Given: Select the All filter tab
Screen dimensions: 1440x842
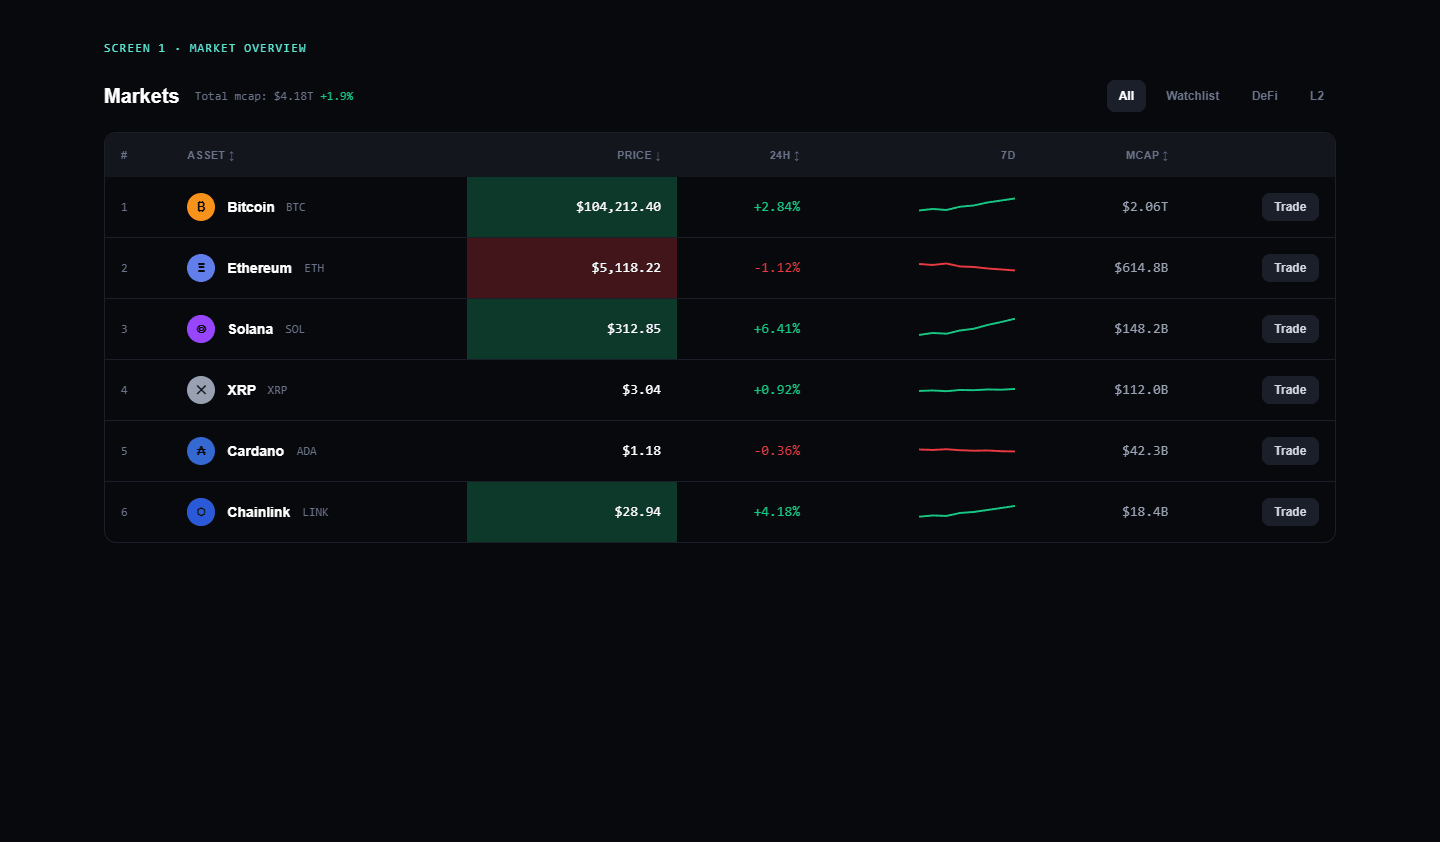Looking at the screenshot, I should coord(1126,96).
